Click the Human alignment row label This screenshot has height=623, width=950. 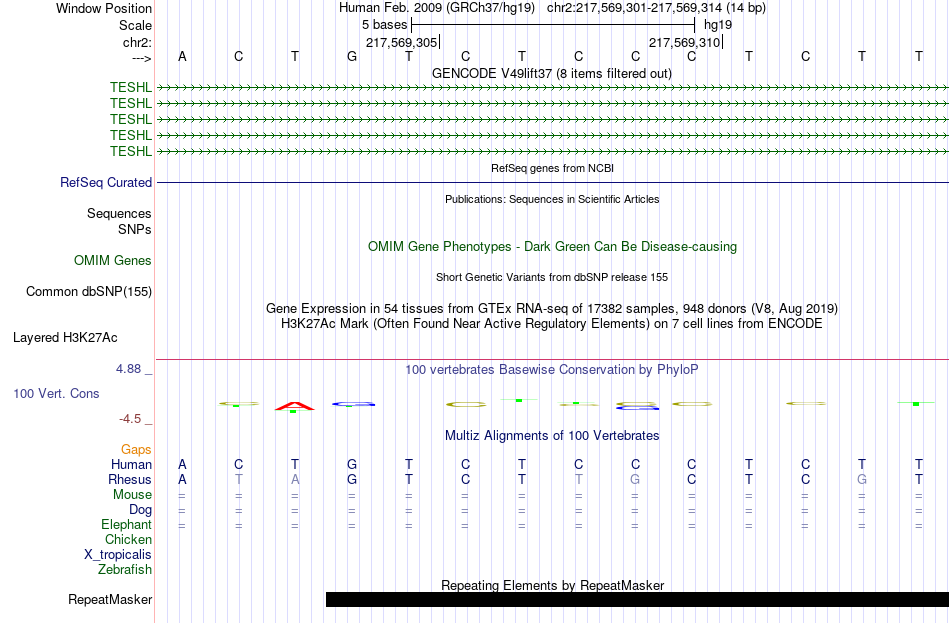[131, 465]
